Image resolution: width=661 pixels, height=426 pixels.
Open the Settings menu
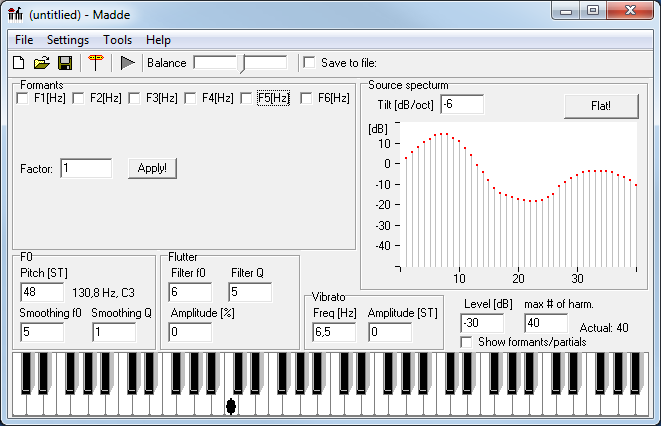68,40
